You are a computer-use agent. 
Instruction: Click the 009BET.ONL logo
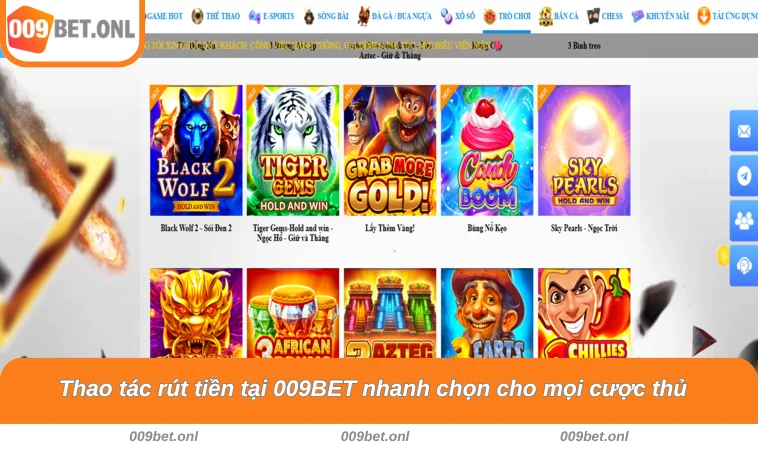click(71, 30)
